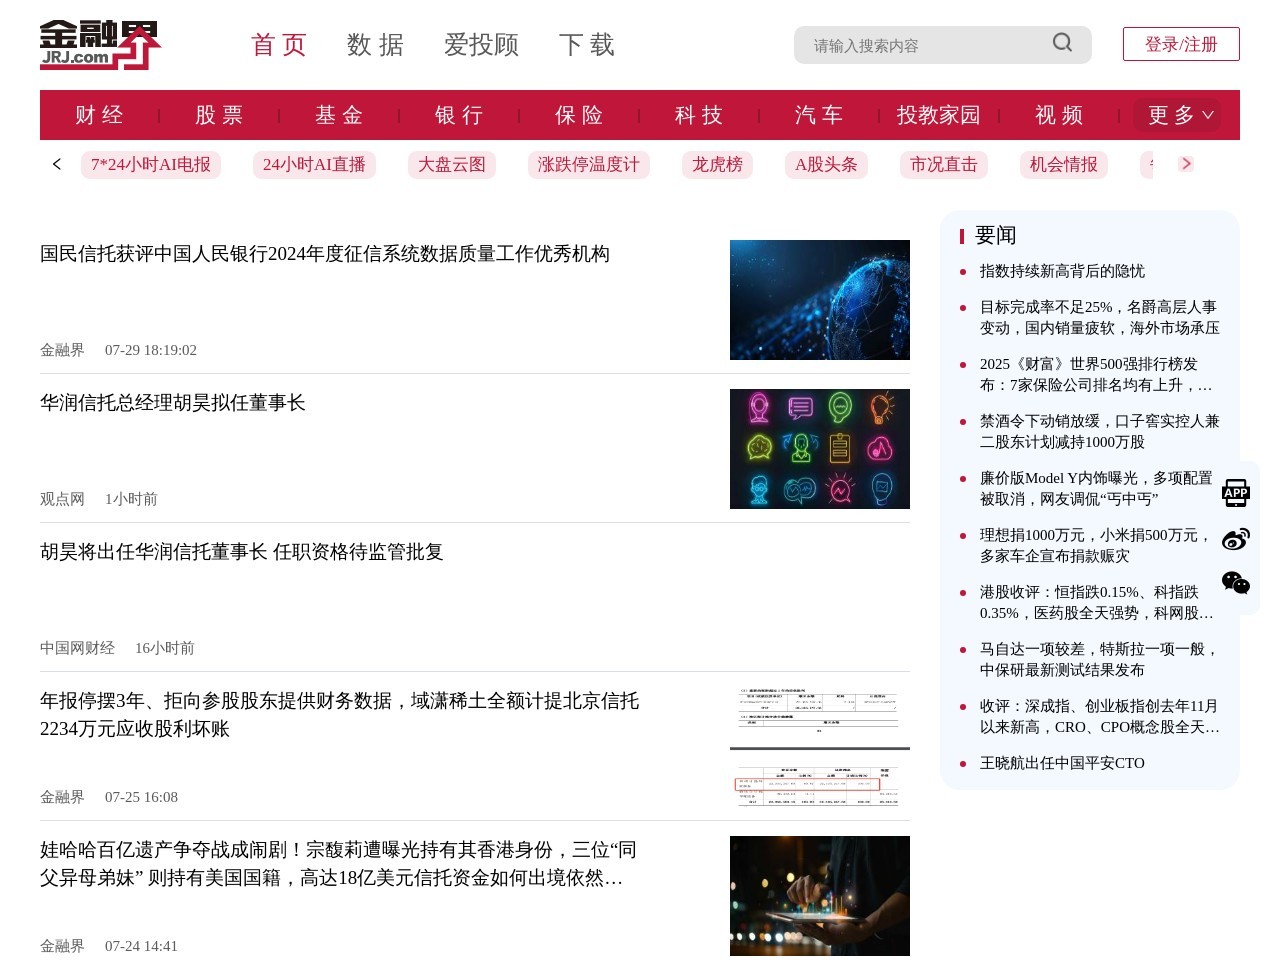Viewport: 1280px width, 960px height.
Task: Open the 数据 menu item
Action: 376,45
